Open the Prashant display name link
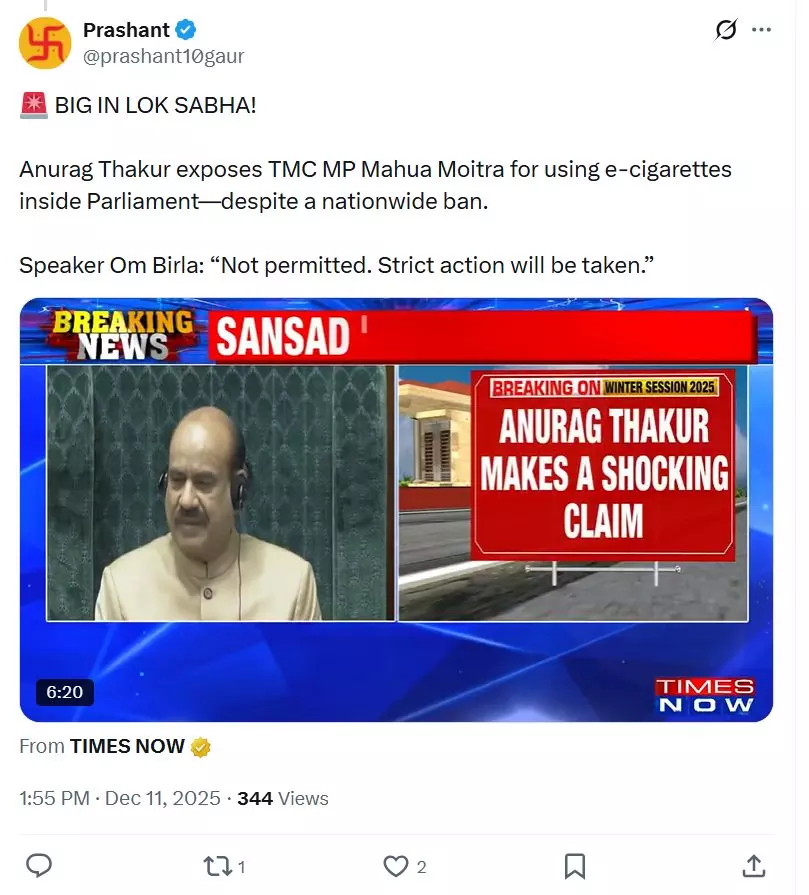The image size is (809, 895). [x=126, y=30]
